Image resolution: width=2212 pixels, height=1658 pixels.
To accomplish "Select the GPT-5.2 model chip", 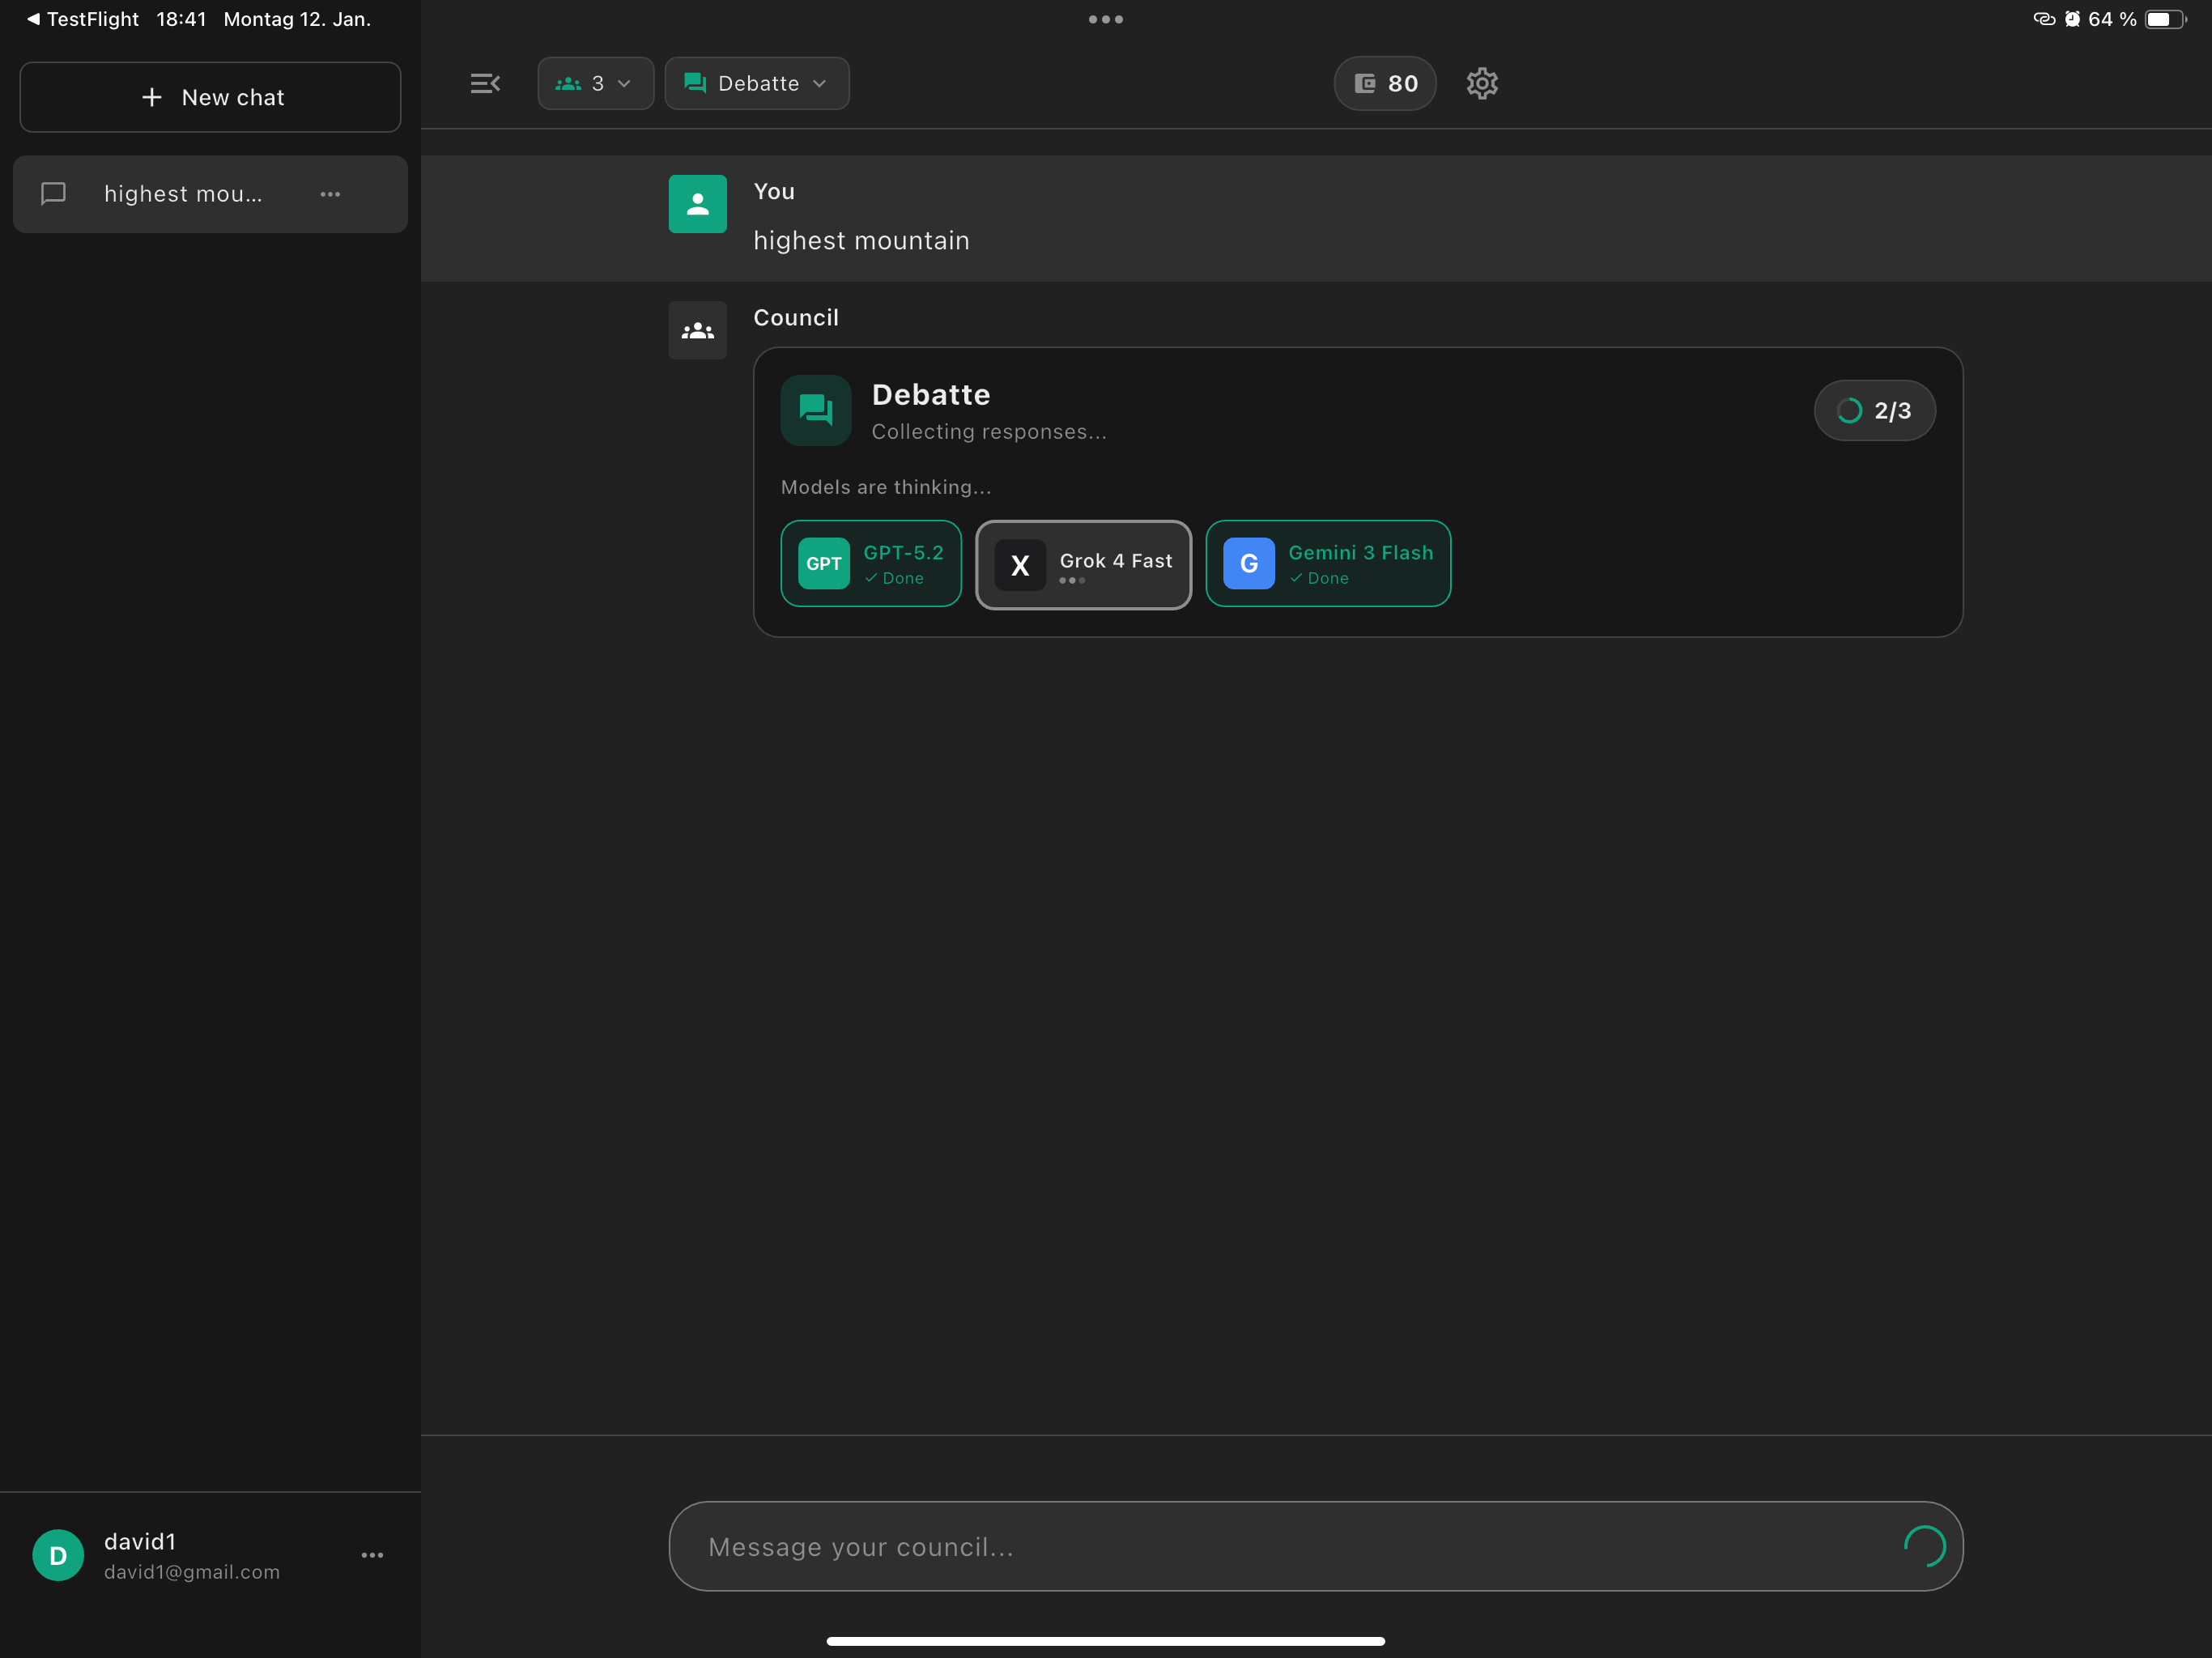I will pos(871,563).
